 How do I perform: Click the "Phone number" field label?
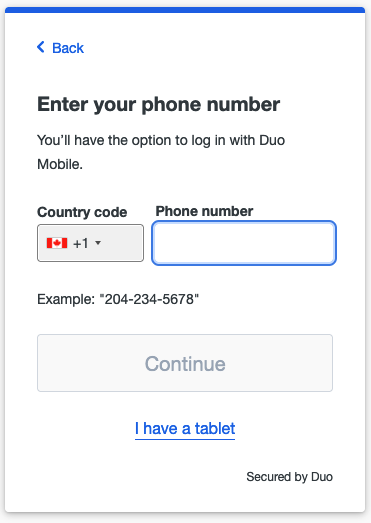[204, 211]
